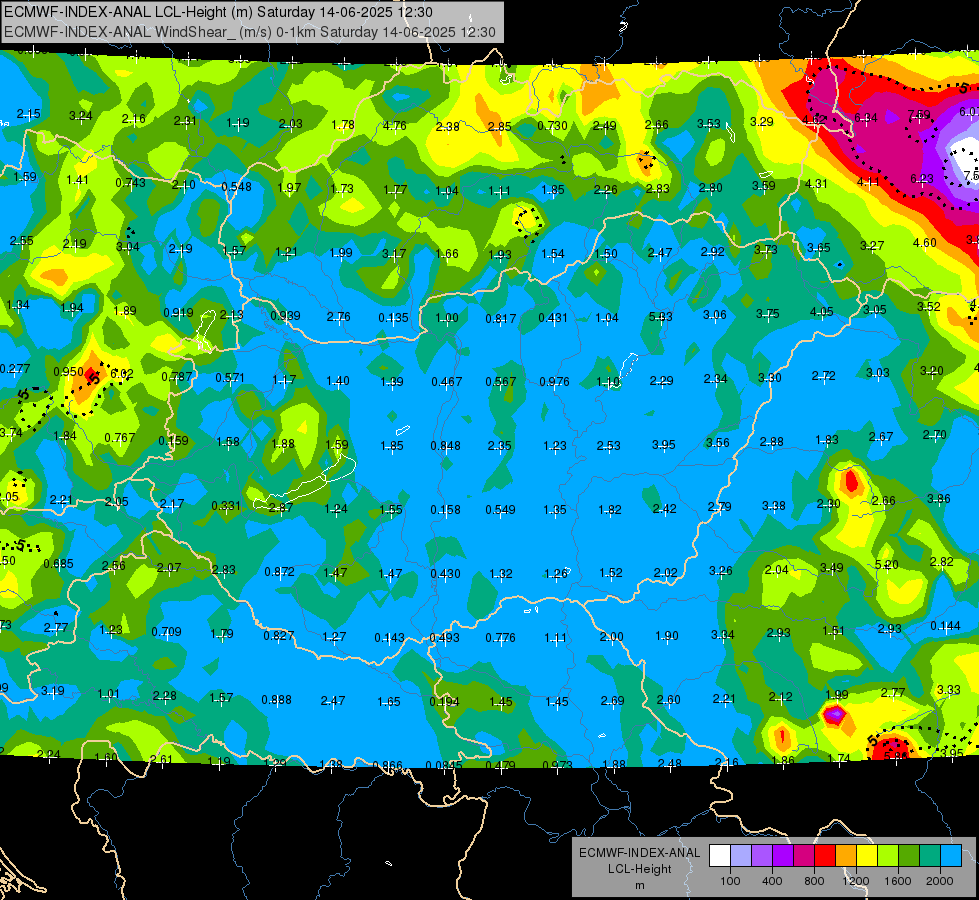Screen dimensions: 979x900
Task: Click wind shear value 0.767
Action: click(x=120, y=437)
